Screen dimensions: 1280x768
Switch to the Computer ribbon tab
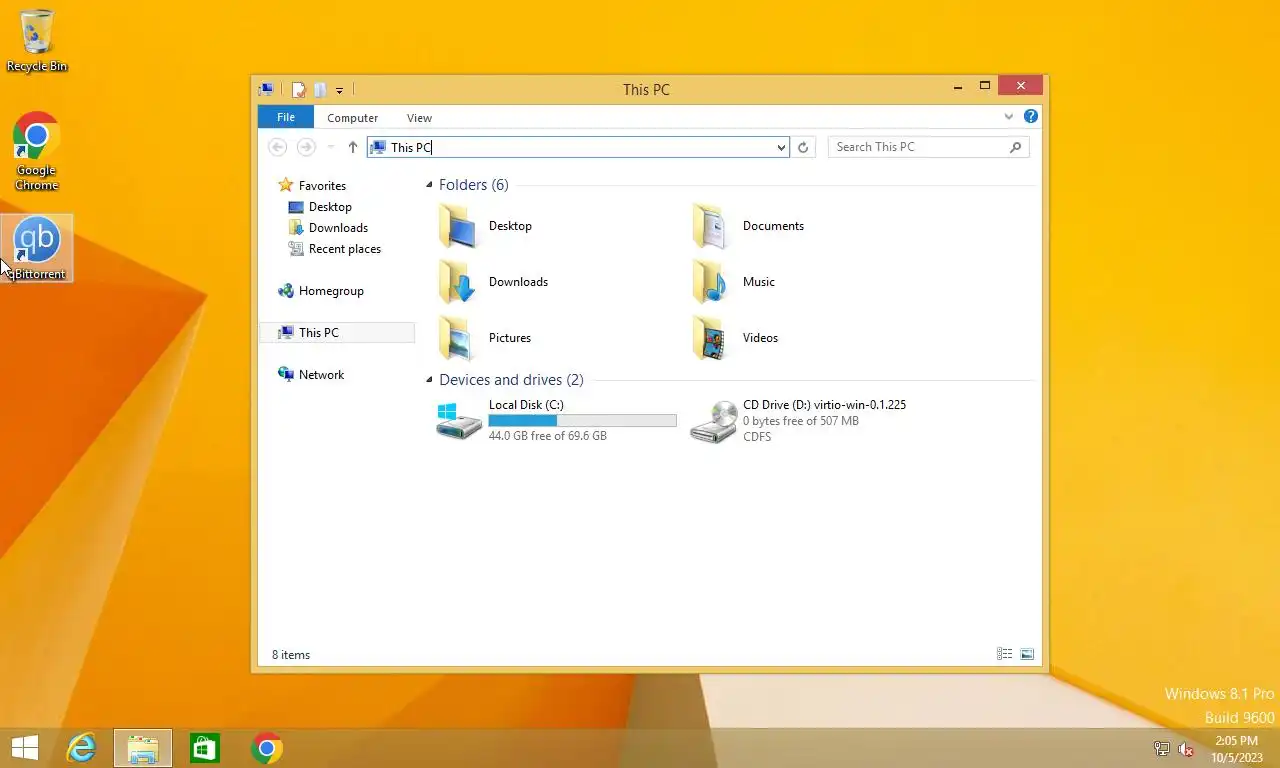352,118
